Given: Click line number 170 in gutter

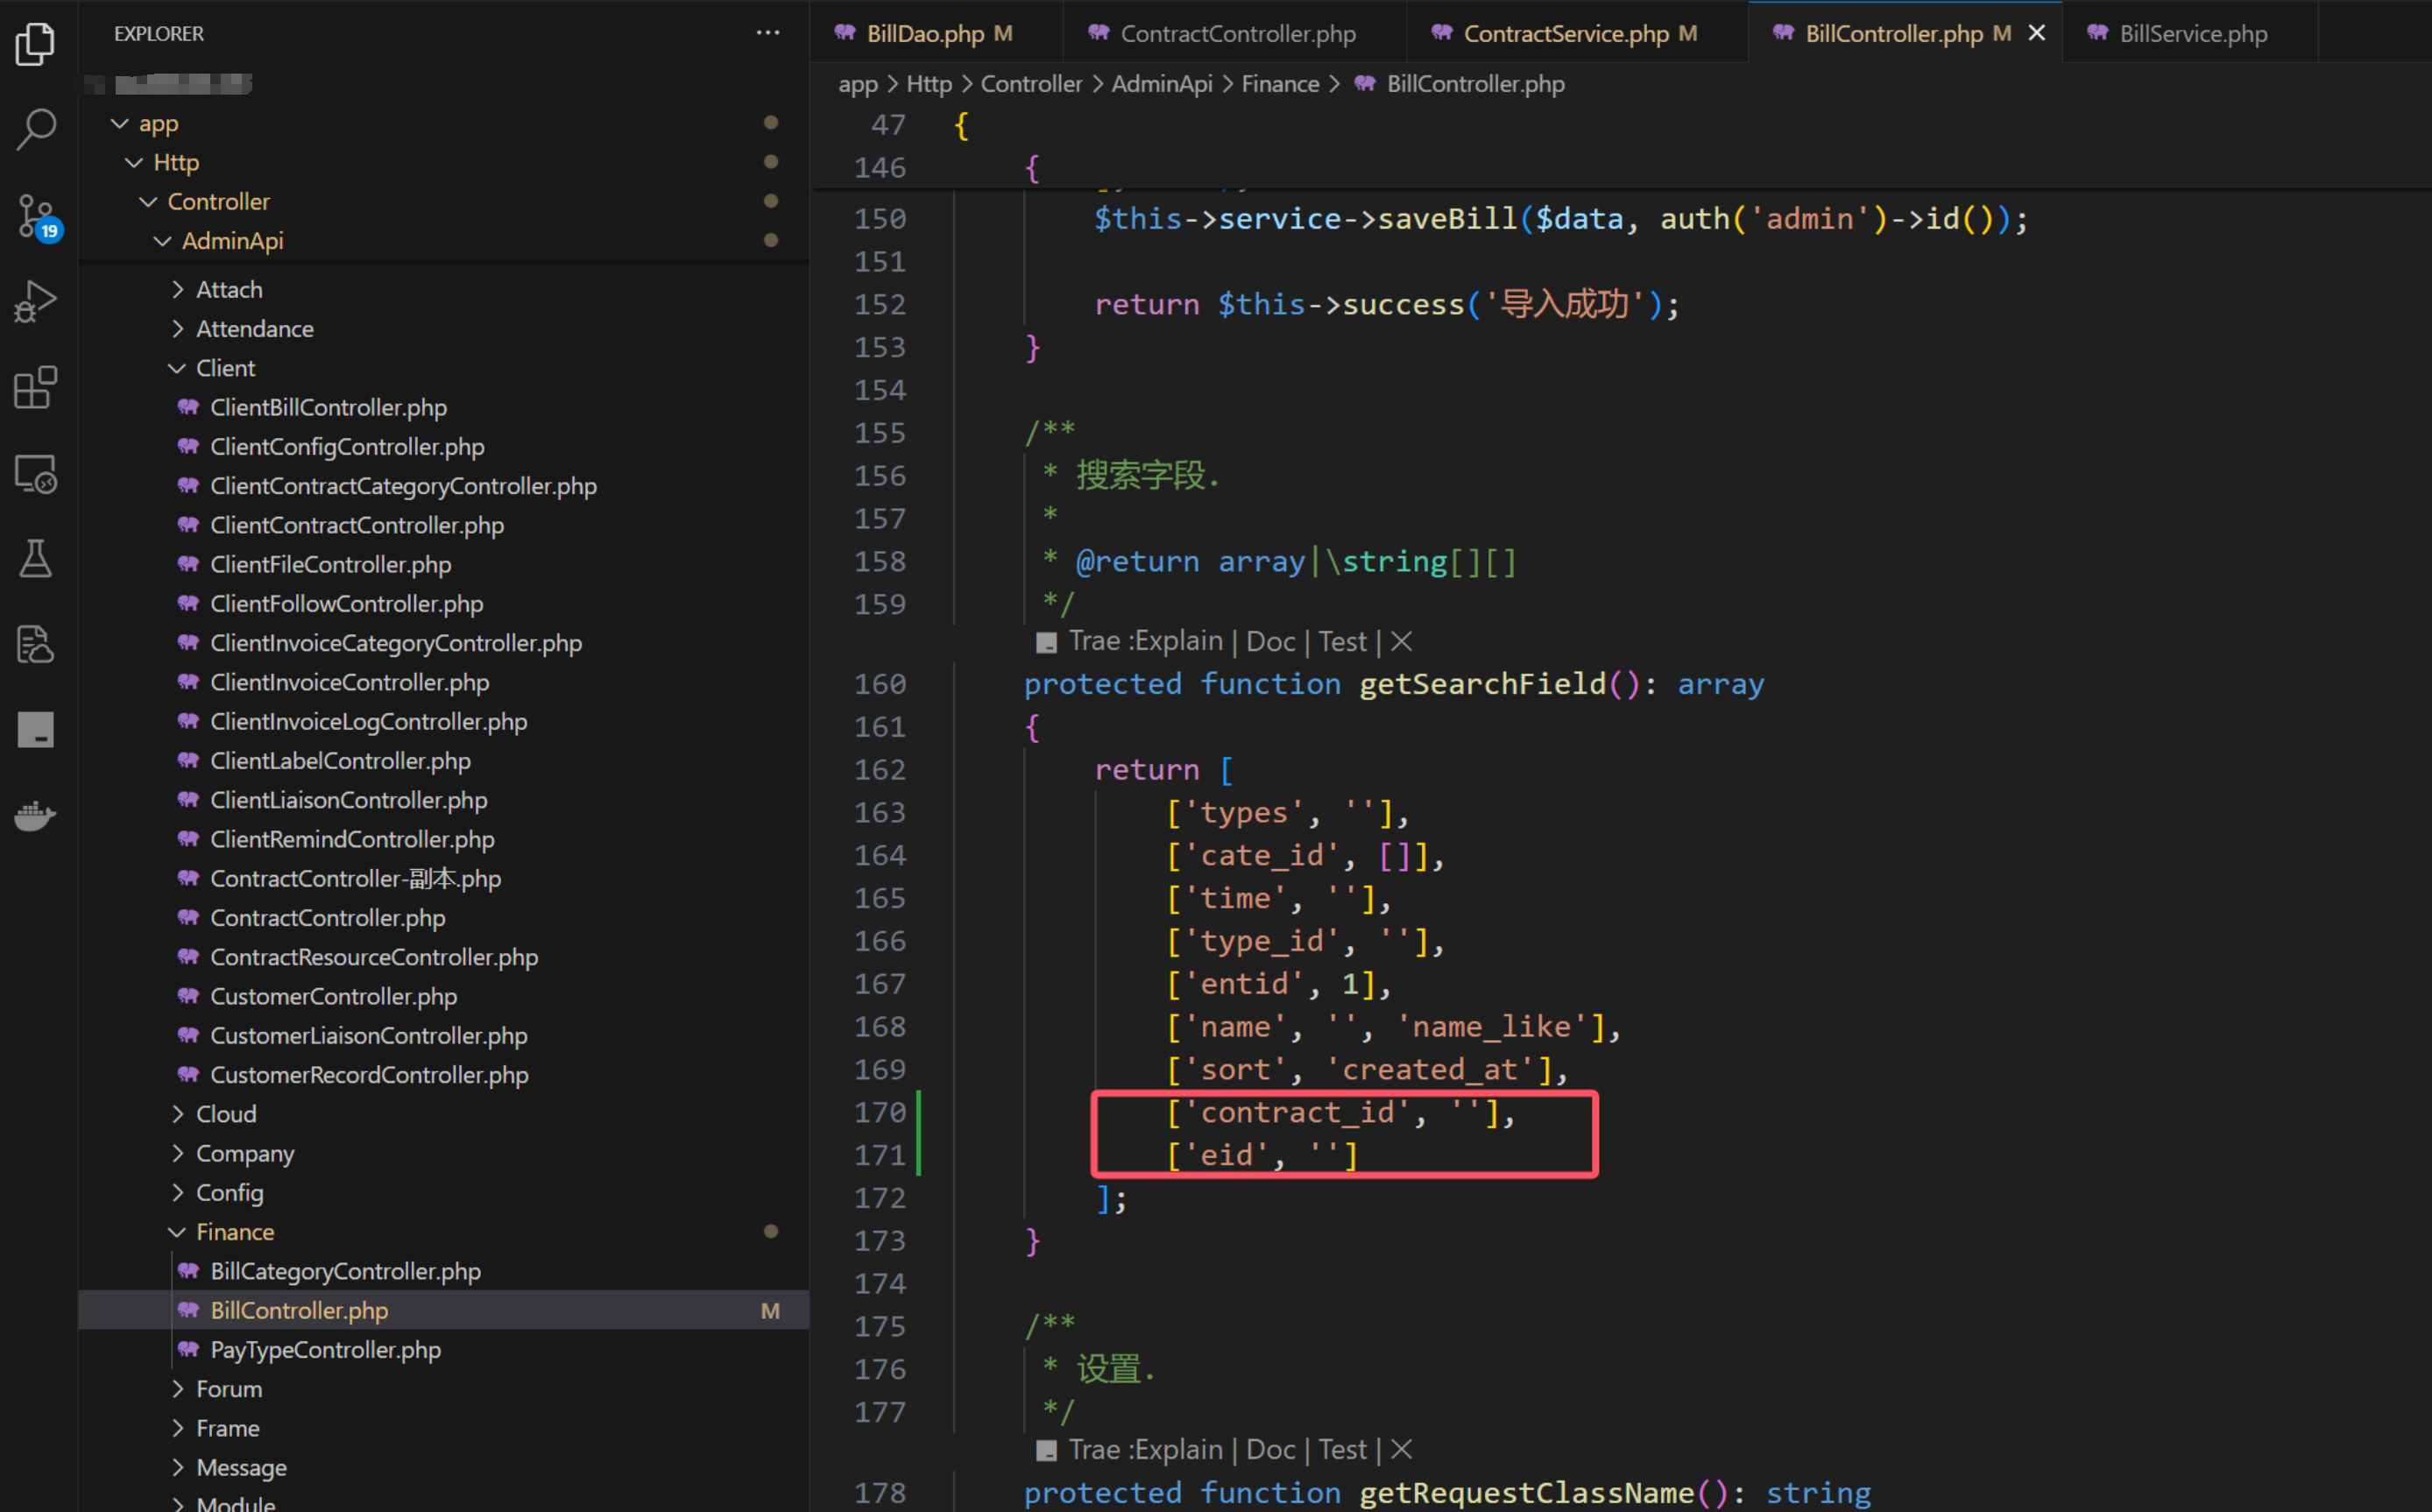Looking at the screenshot, I should (x=880, y=1112).
